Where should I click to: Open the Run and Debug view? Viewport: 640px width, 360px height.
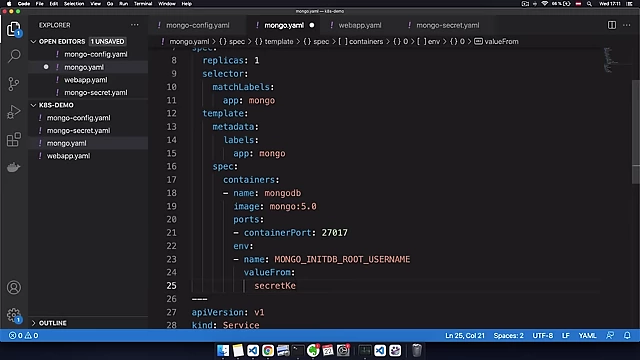pyautogui.click(x=14, y=112)
